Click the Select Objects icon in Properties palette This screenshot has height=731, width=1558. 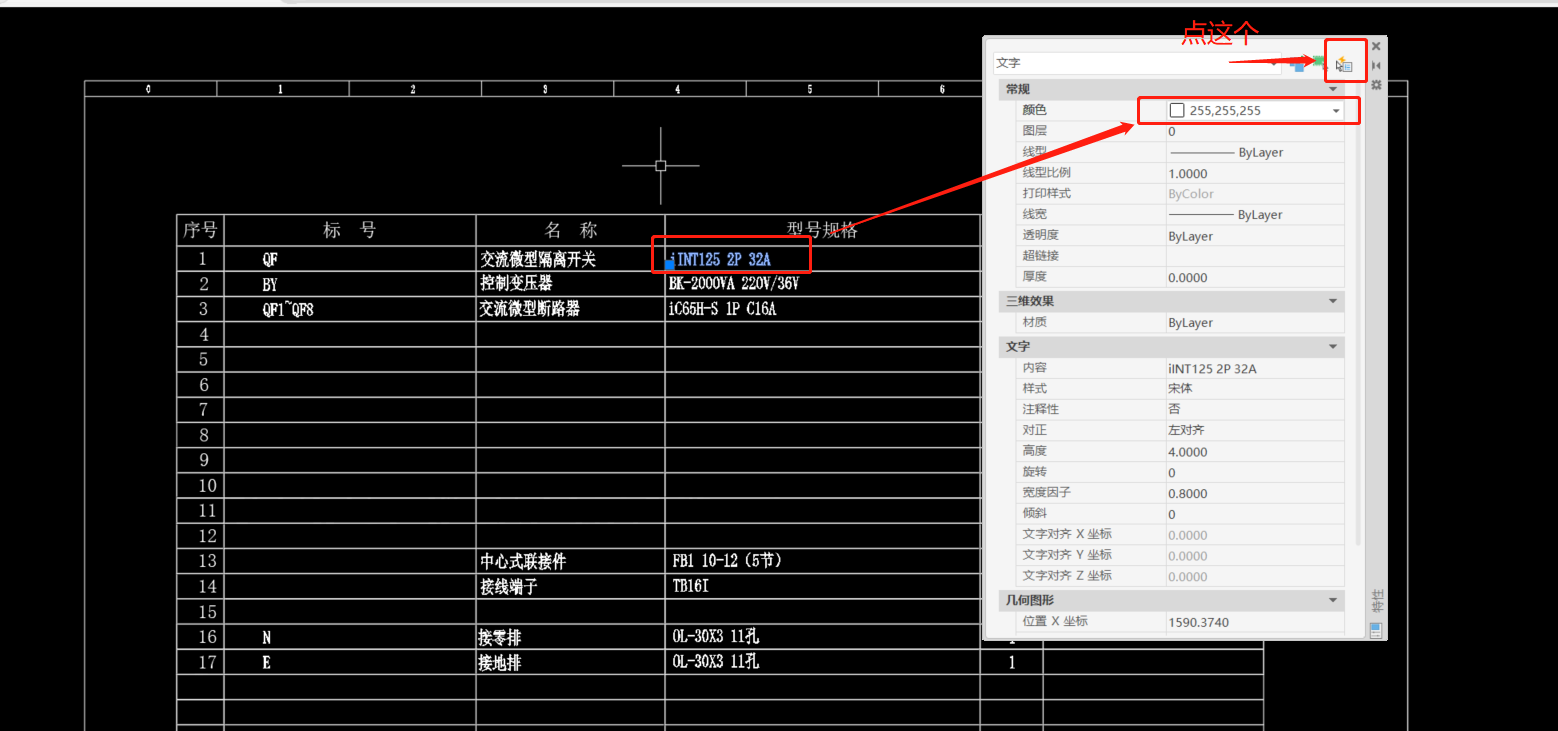(x=1320, y=64)
